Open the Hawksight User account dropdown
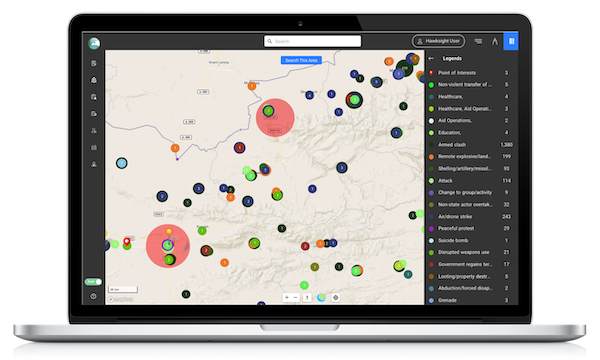This screenshot has height=360, width=600. [x=438, y=41]
